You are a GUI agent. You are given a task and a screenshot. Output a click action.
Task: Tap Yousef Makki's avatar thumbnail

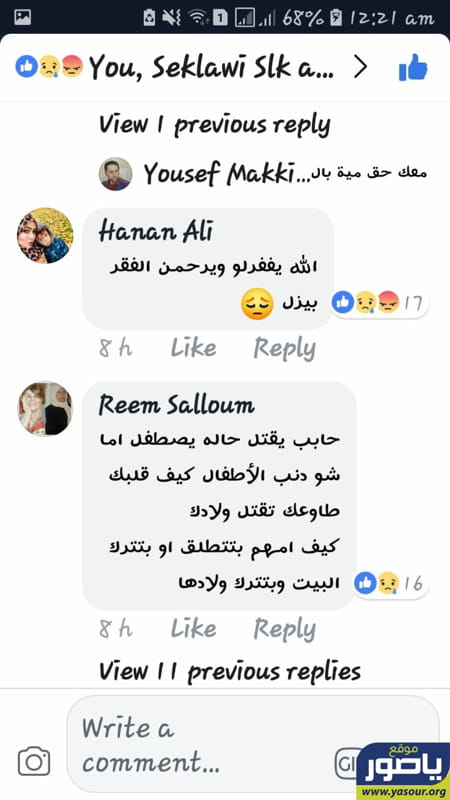click(x=115, y=174)
